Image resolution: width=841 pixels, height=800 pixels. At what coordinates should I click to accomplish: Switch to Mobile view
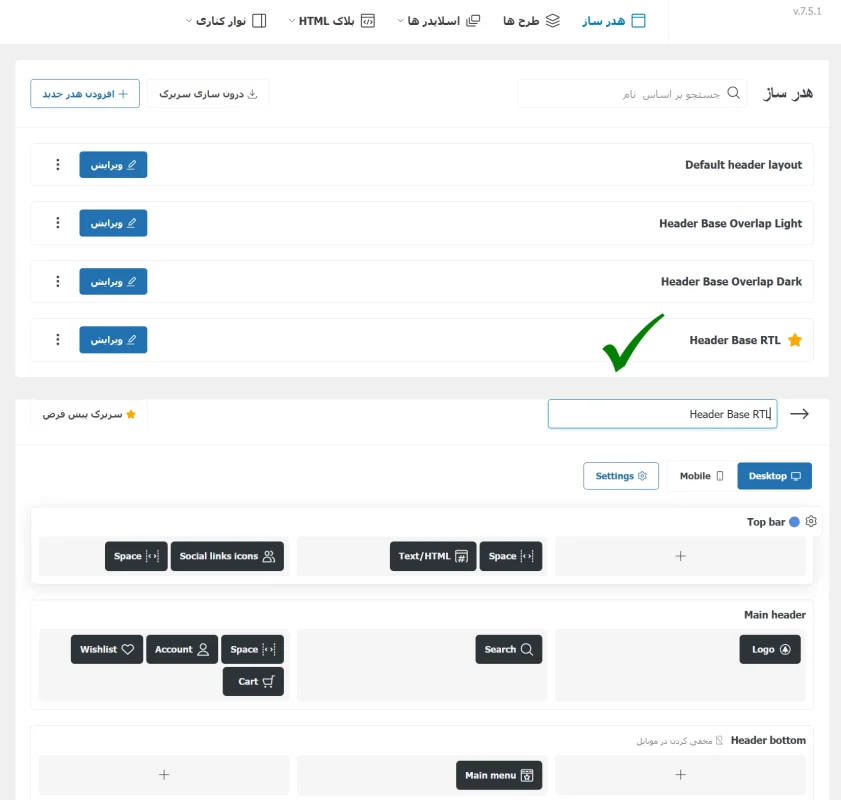click(701, 476)
